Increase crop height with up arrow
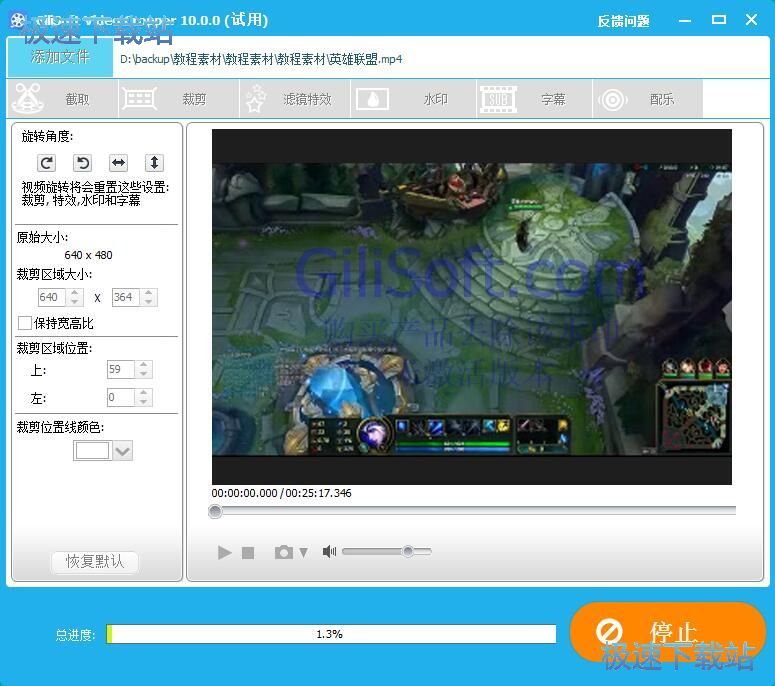The image size is (775, 686). click(x=148, y=293)
